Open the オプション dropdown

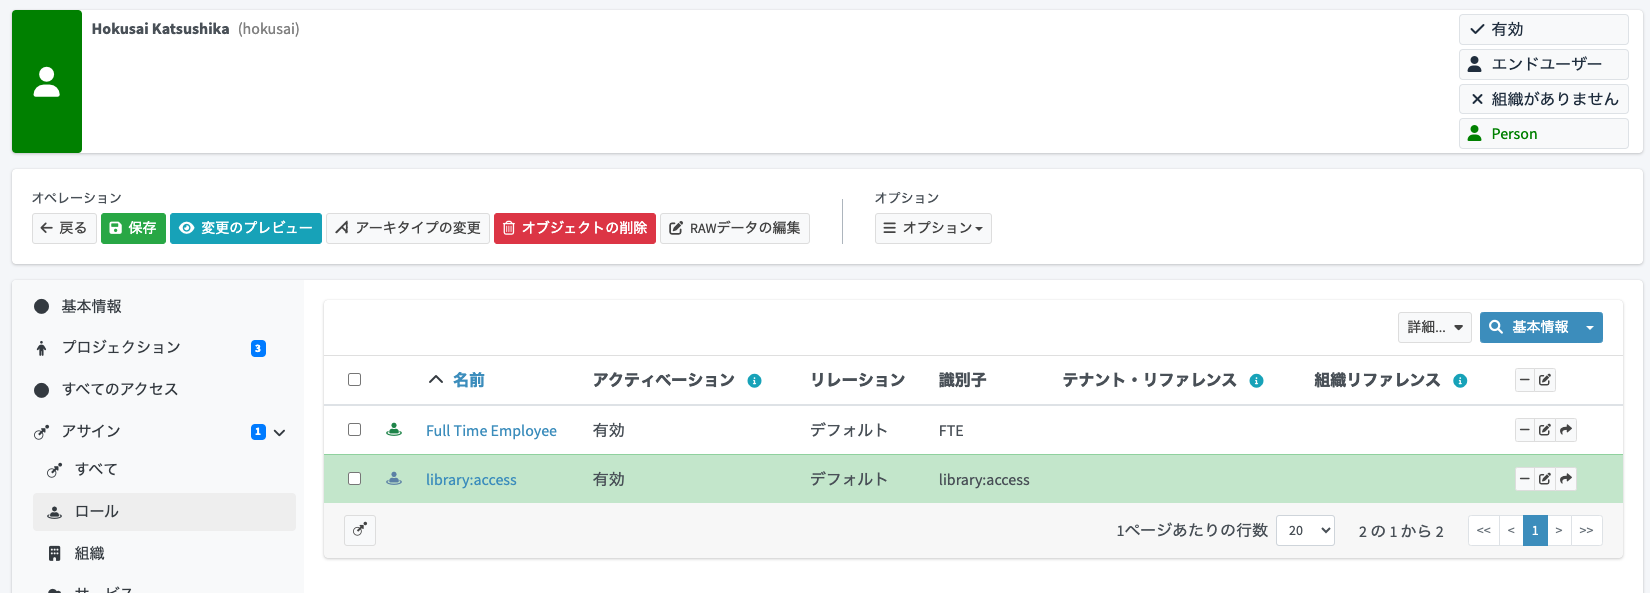[x=933, y=228]
